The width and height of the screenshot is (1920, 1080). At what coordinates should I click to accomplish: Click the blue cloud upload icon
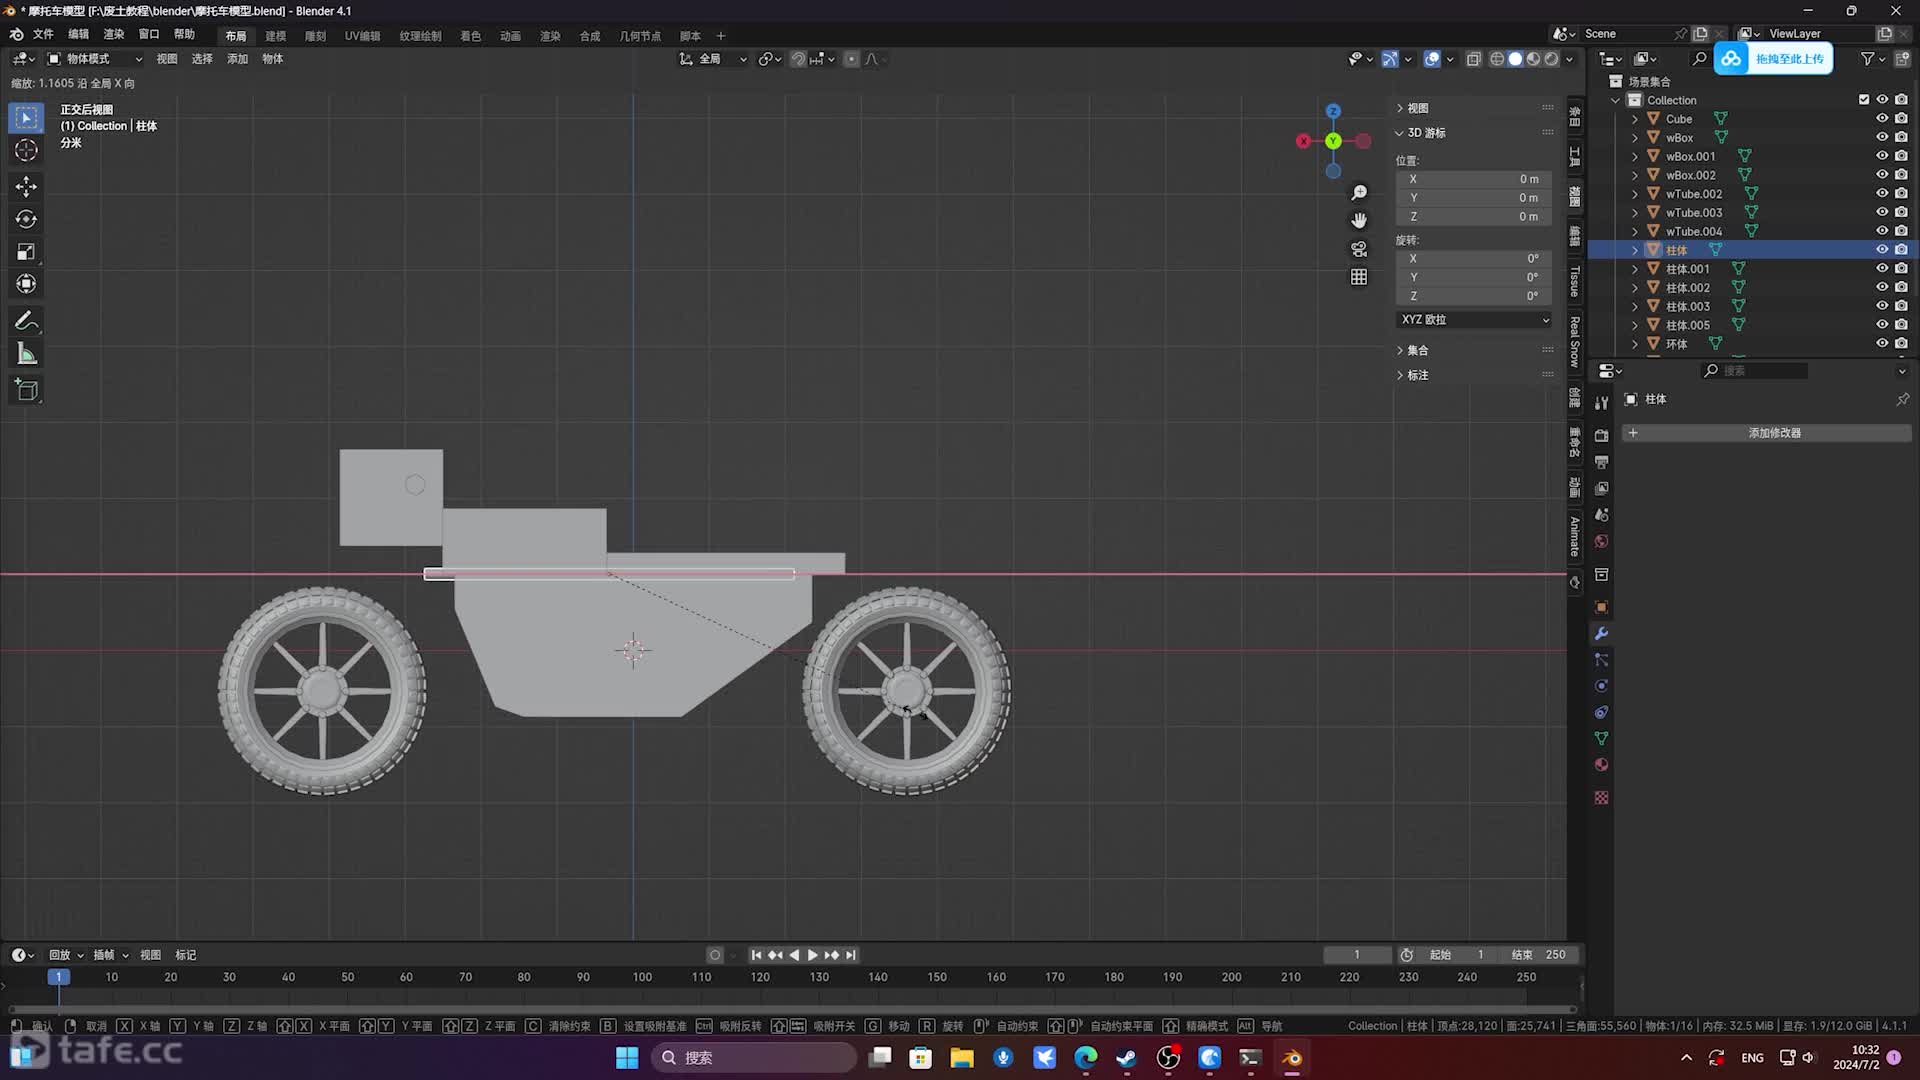1731,59
